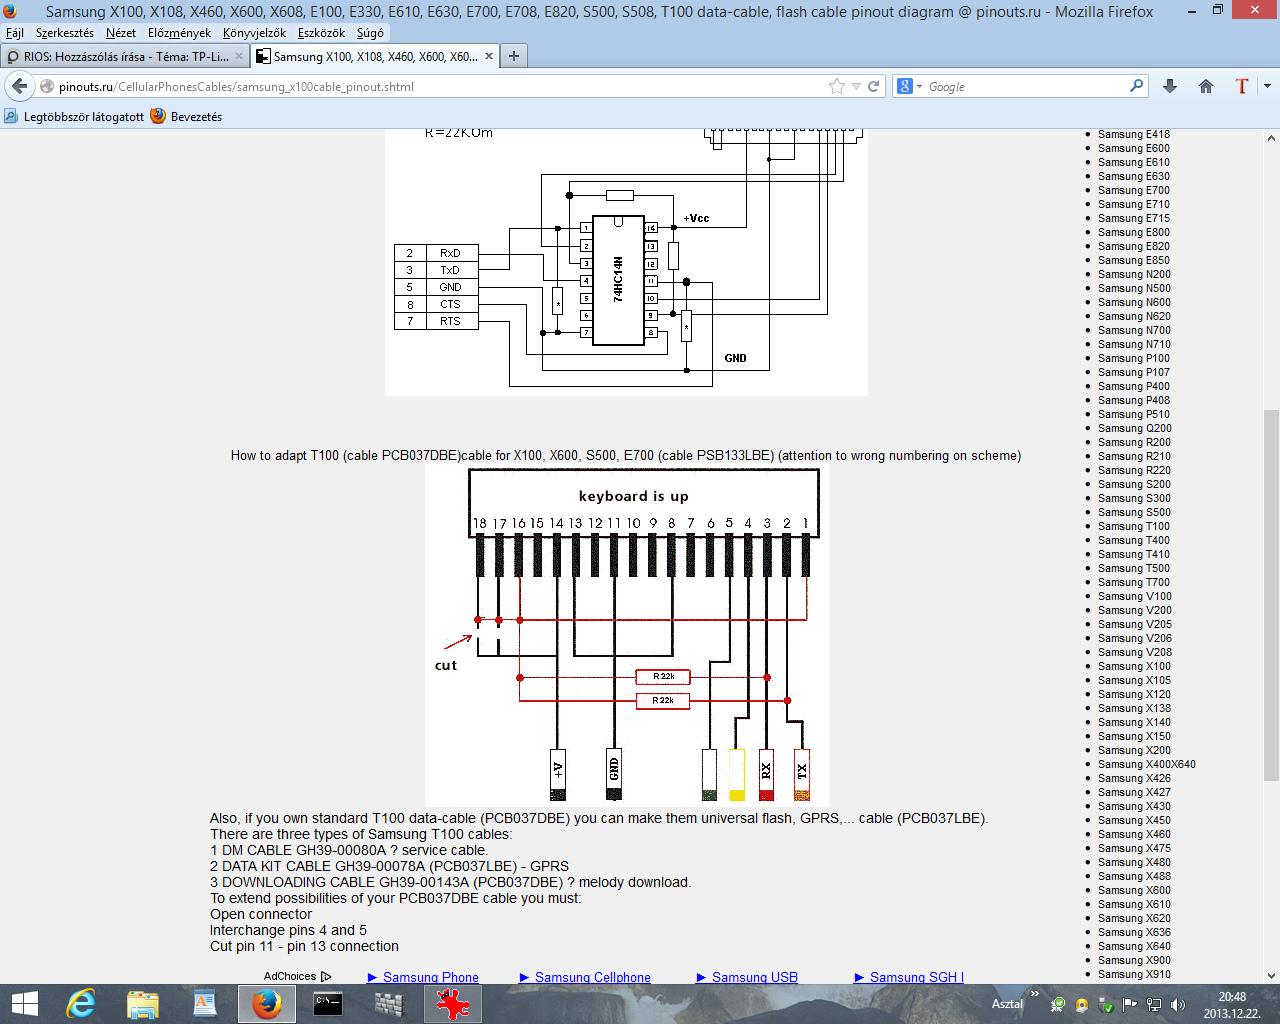Screen dimensions: 1280x1024
Task: Open the Nézet menu
Action: point(121,33)
